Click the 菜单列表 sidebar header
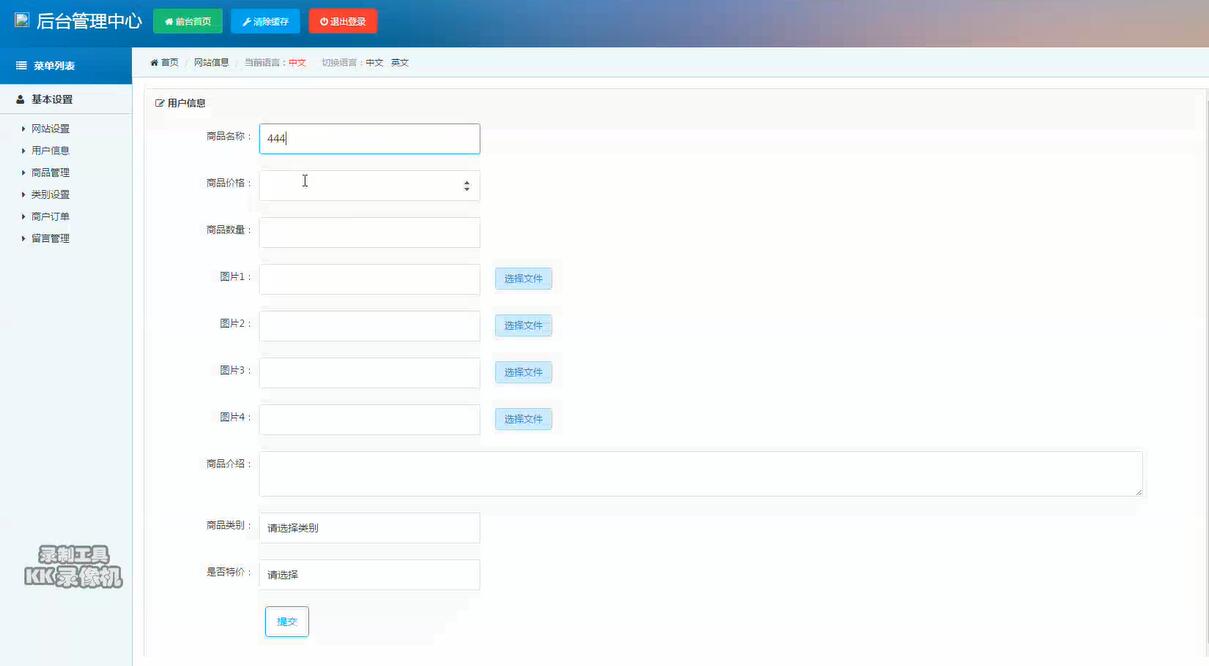The image size is (1209, 666). coord(66,66)
